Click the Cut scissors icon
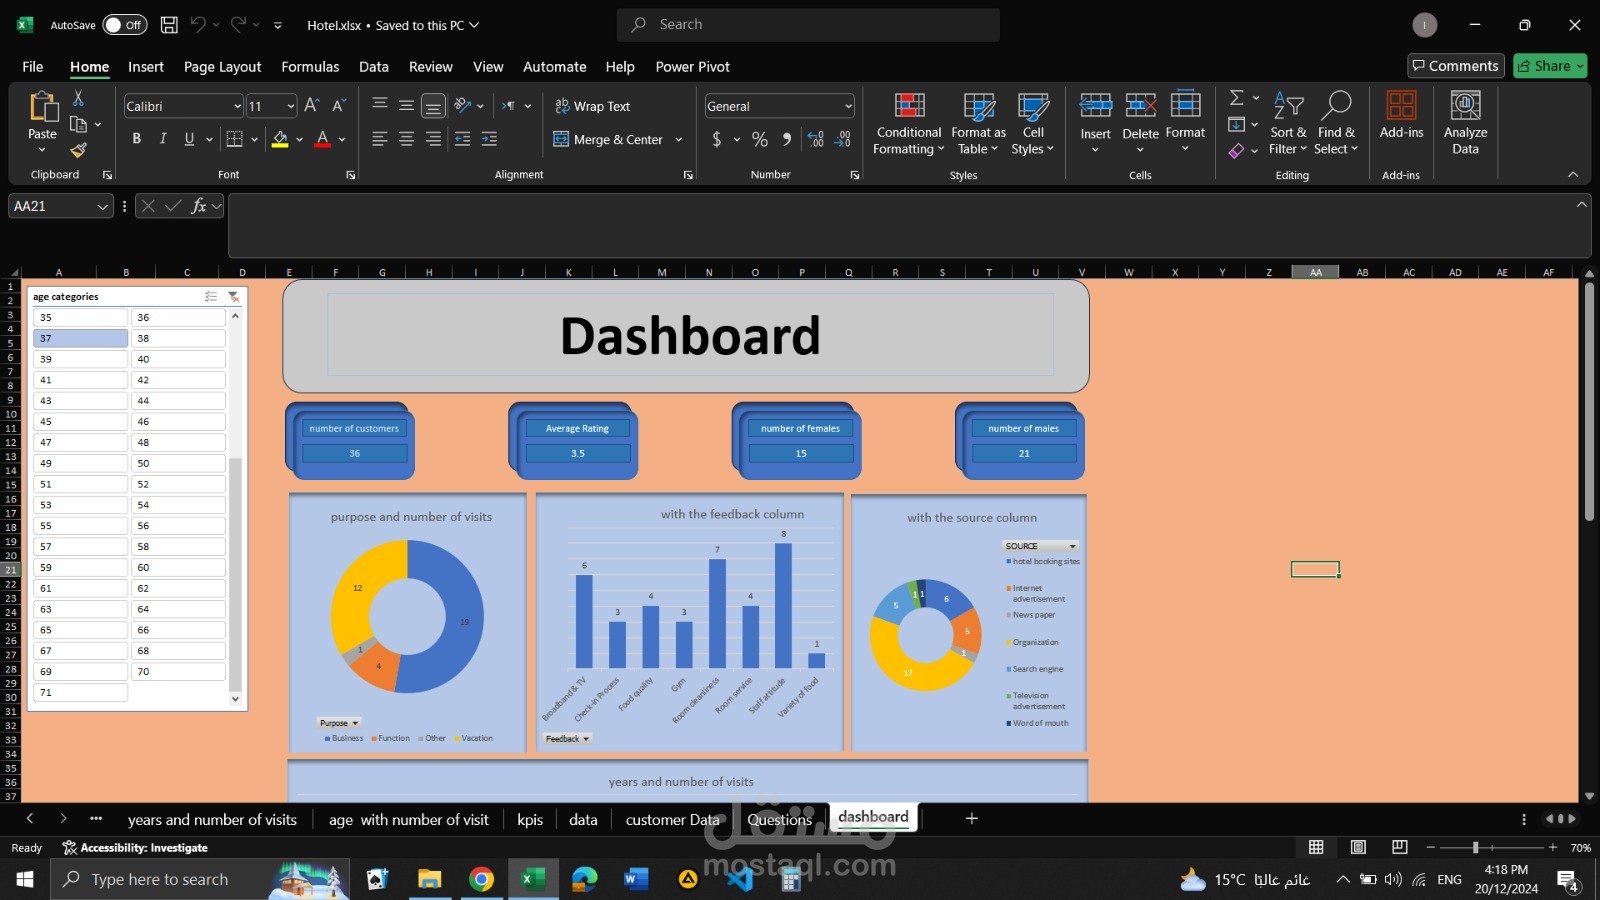Image resolution: width=1600 pixels, height=900 pixels. tap(79, 98)
